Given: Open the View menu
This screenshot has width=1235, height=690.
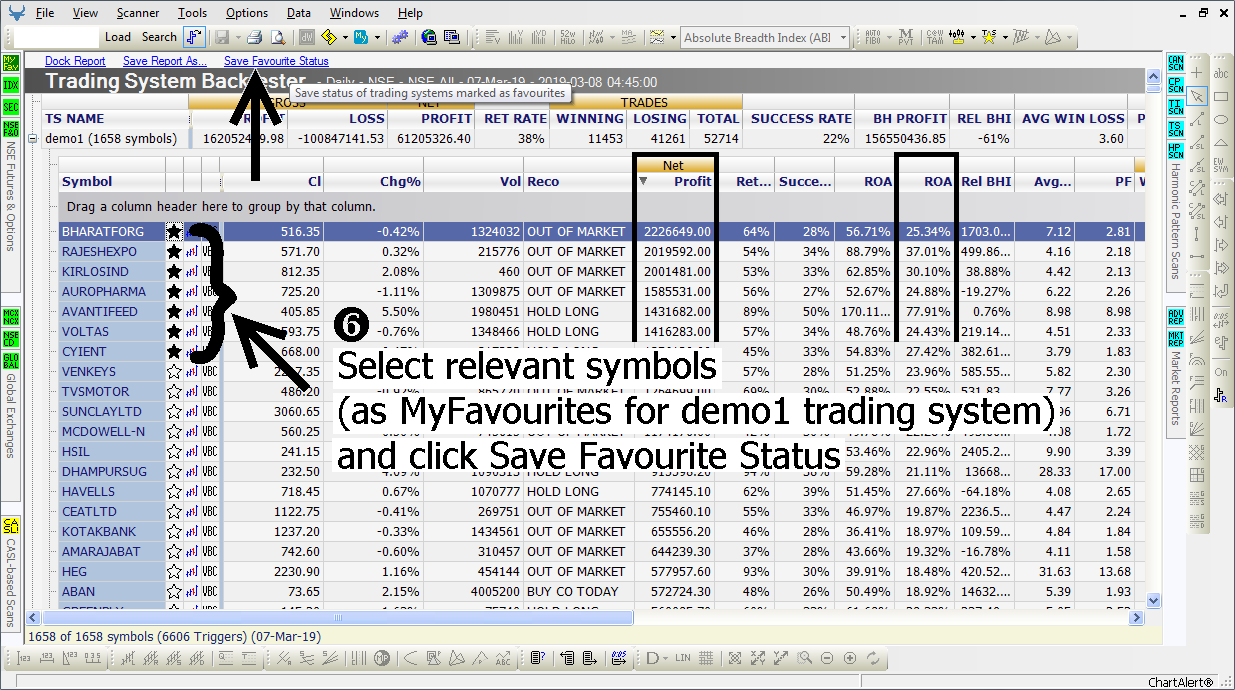Looking at the screenshot, I should click(86, 13).
